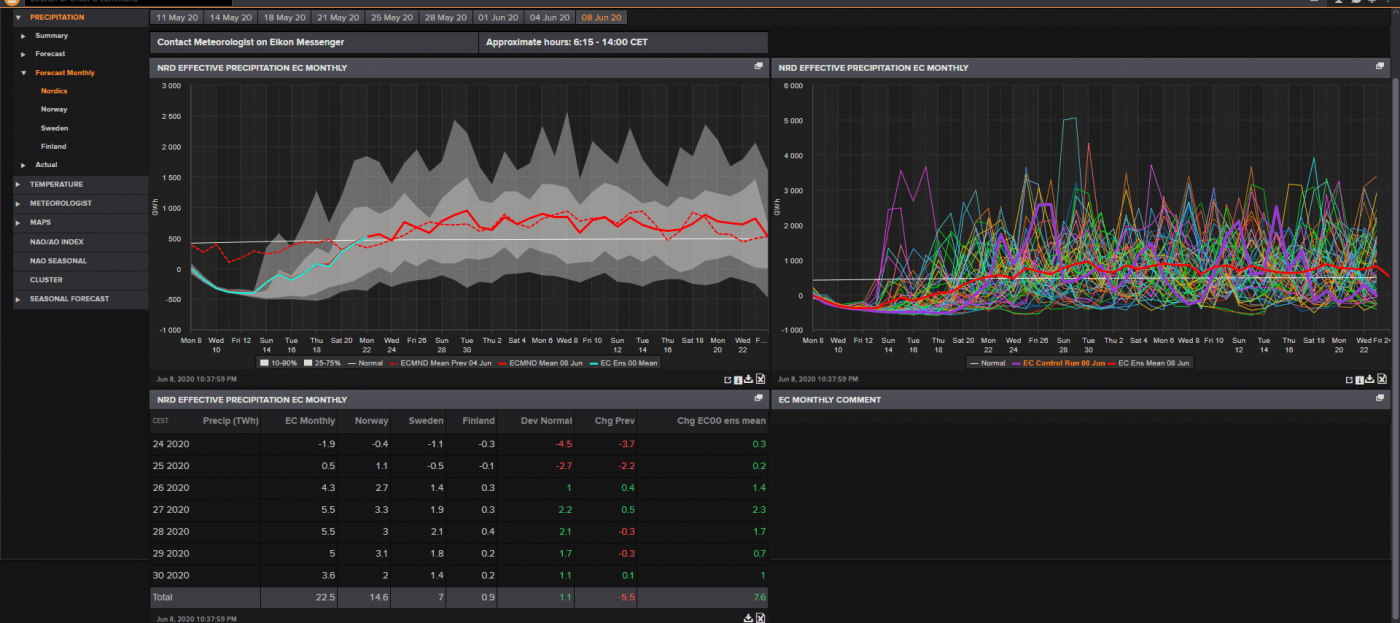Download the right ensemble chart data
Screen dimensions: 1400x623
tap(1371, 379)
